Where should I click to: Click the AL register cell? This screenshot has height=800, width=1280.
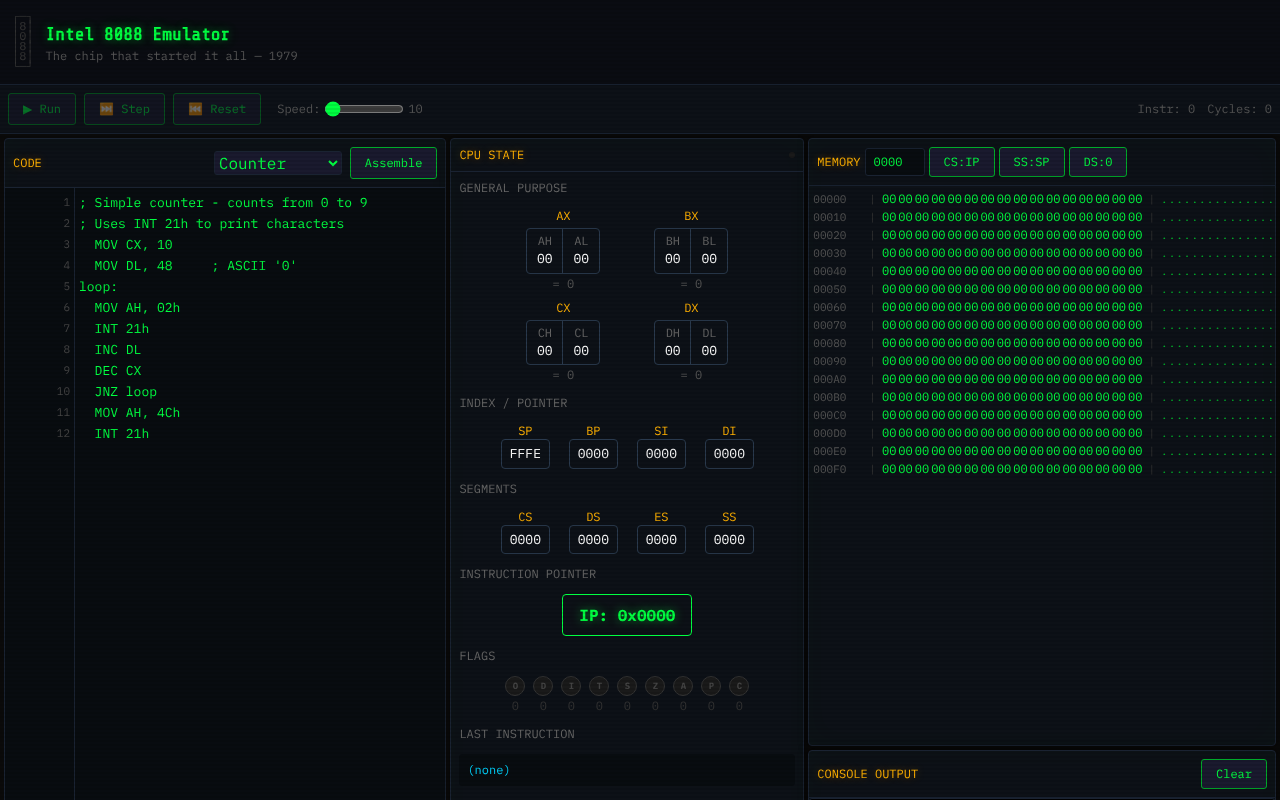(581, 251)
